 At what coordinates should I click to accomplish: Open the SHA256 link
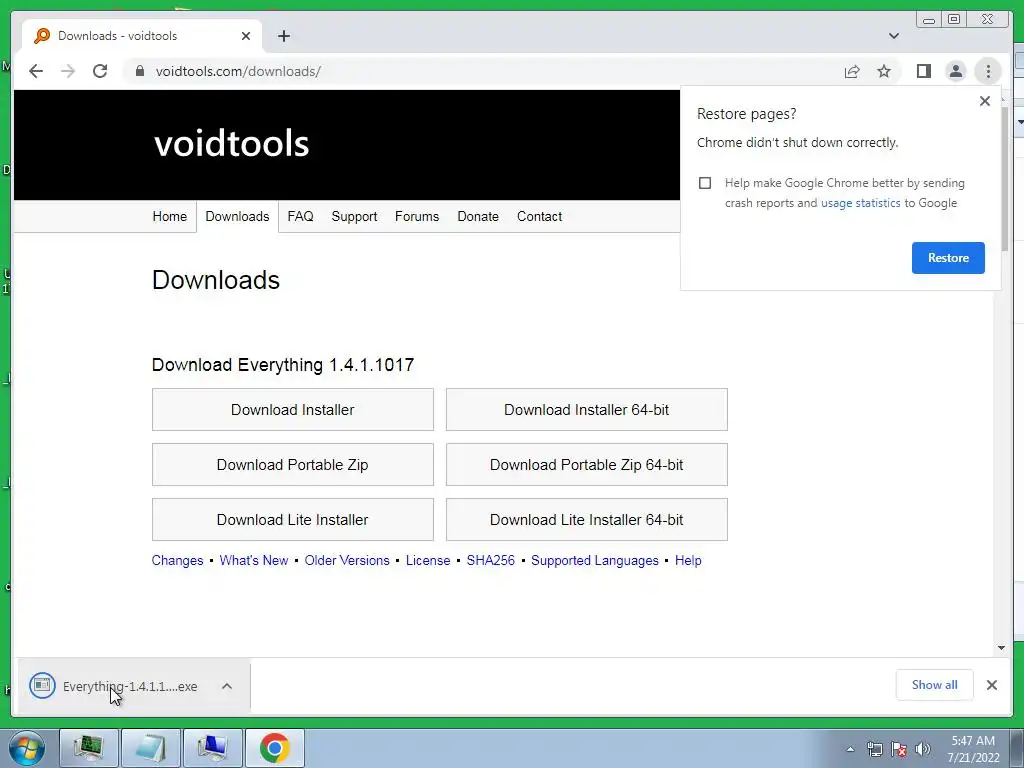tap(490, 560)
